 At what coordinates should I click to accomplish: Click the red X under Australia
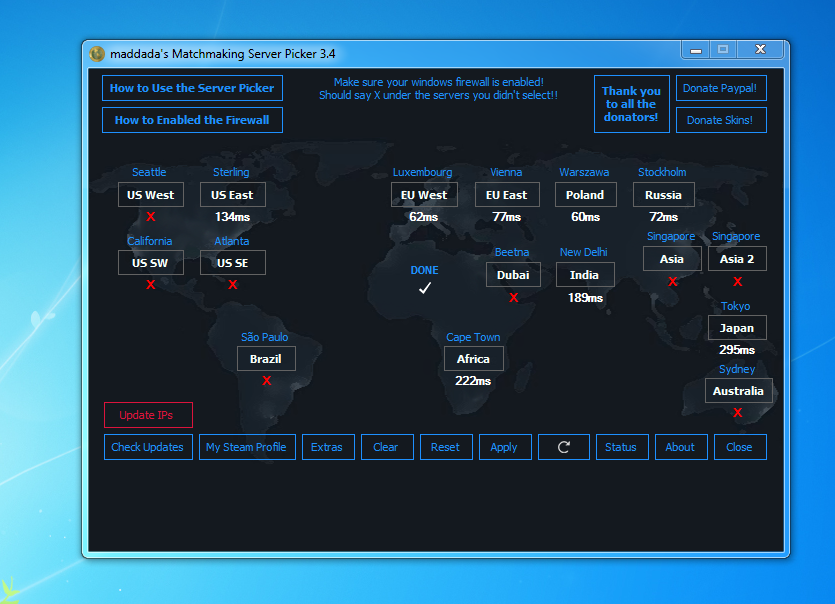click(738, 413)
